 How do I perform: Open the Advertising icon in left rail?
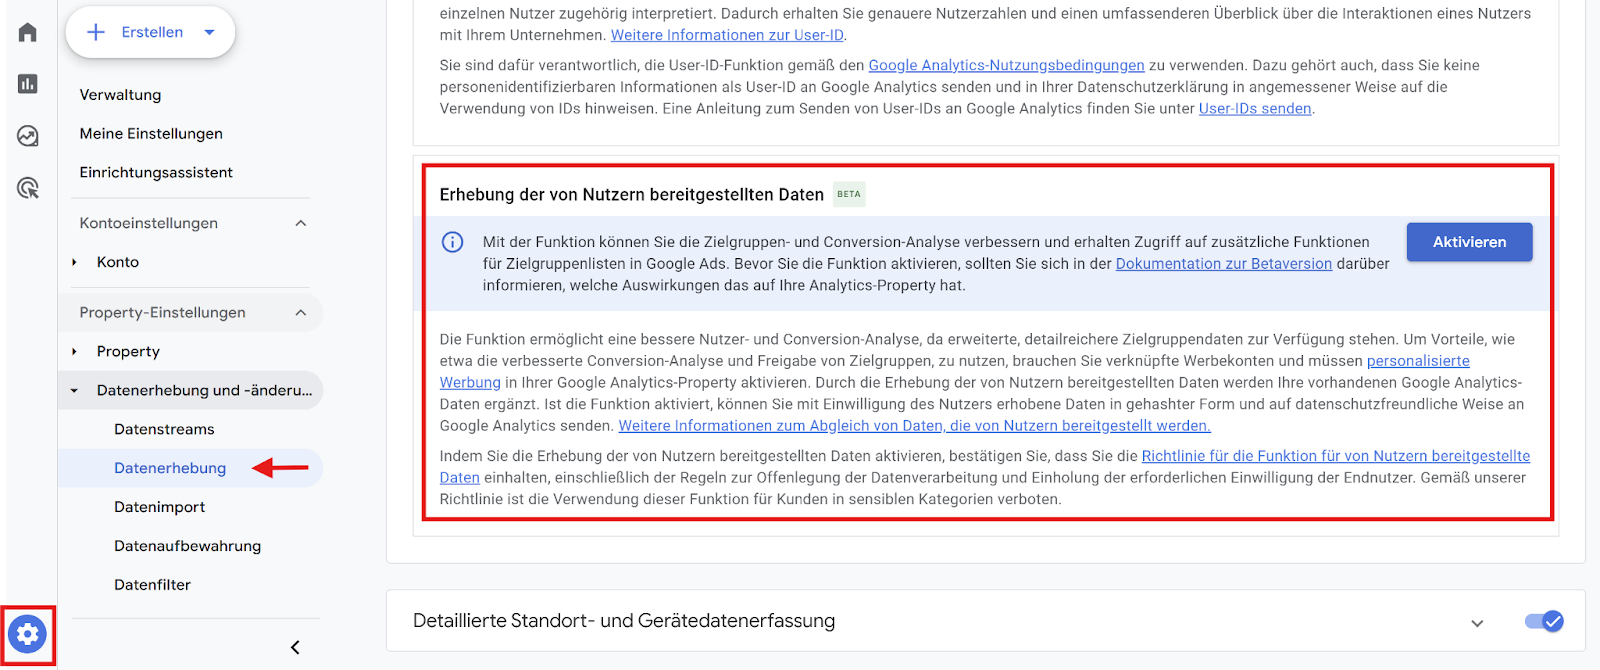[x=28, y=187]
